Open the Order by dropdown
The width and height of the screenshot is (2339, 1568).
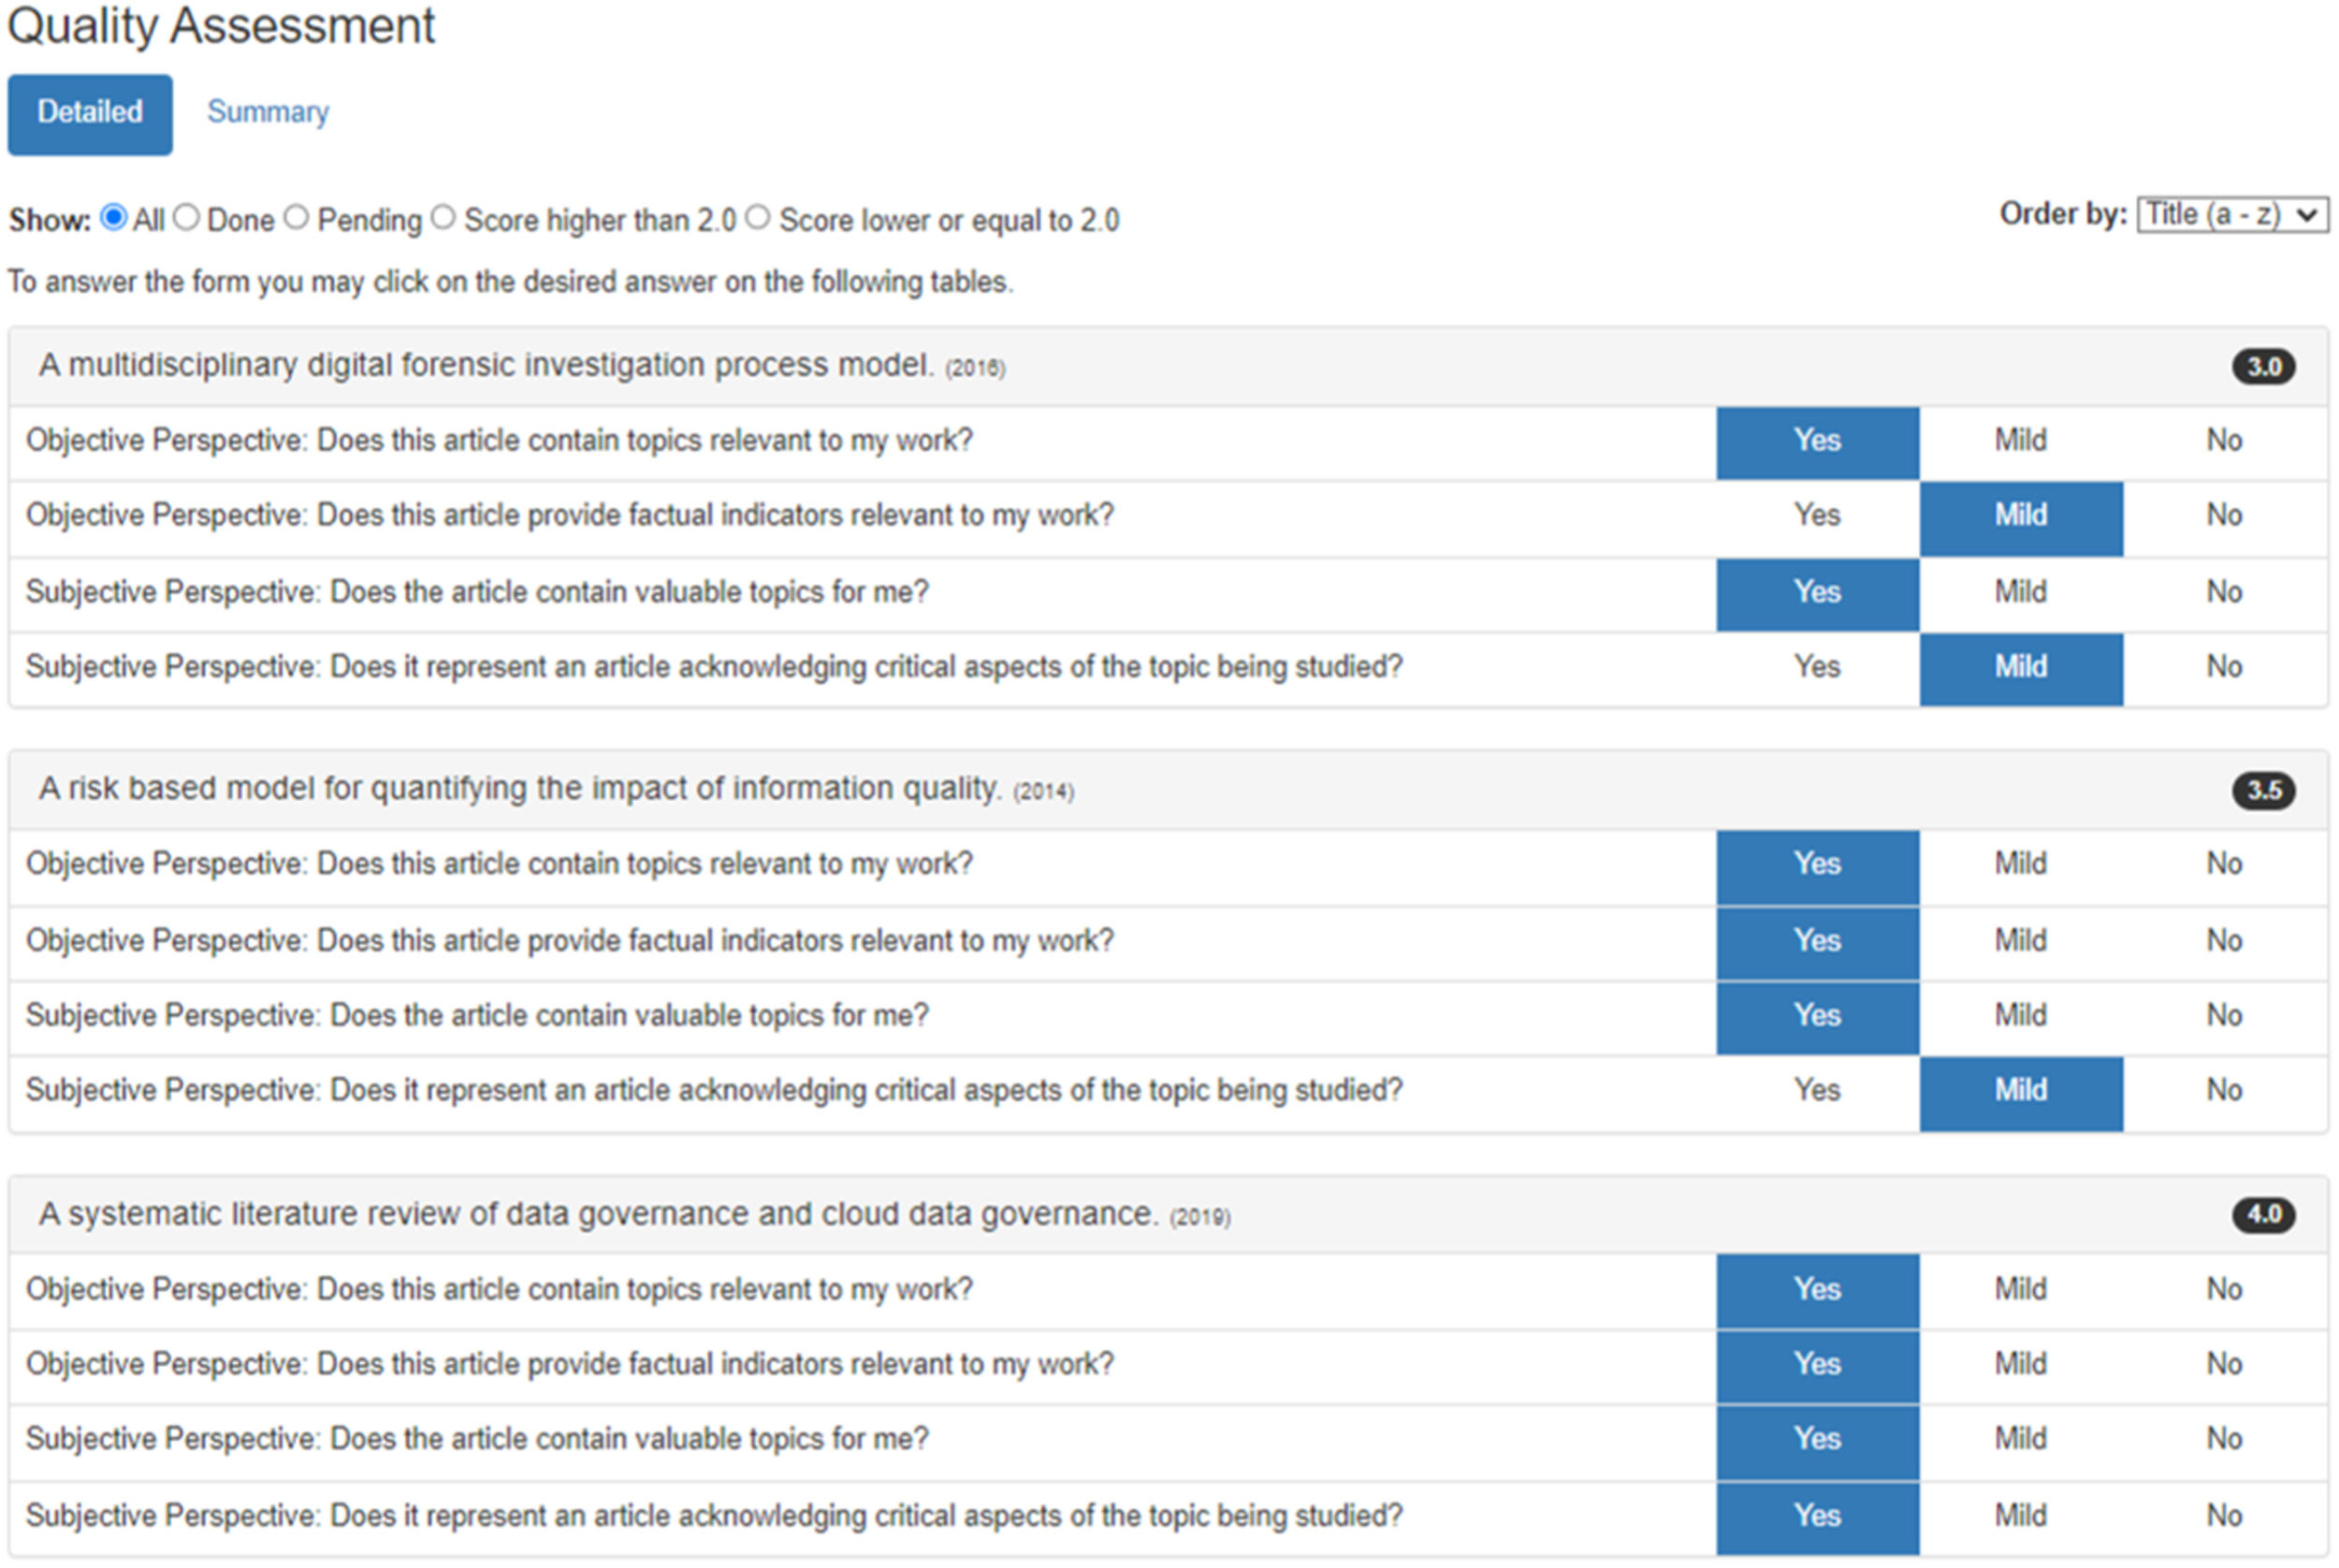pyautogui.click(x=2232, y=215)
